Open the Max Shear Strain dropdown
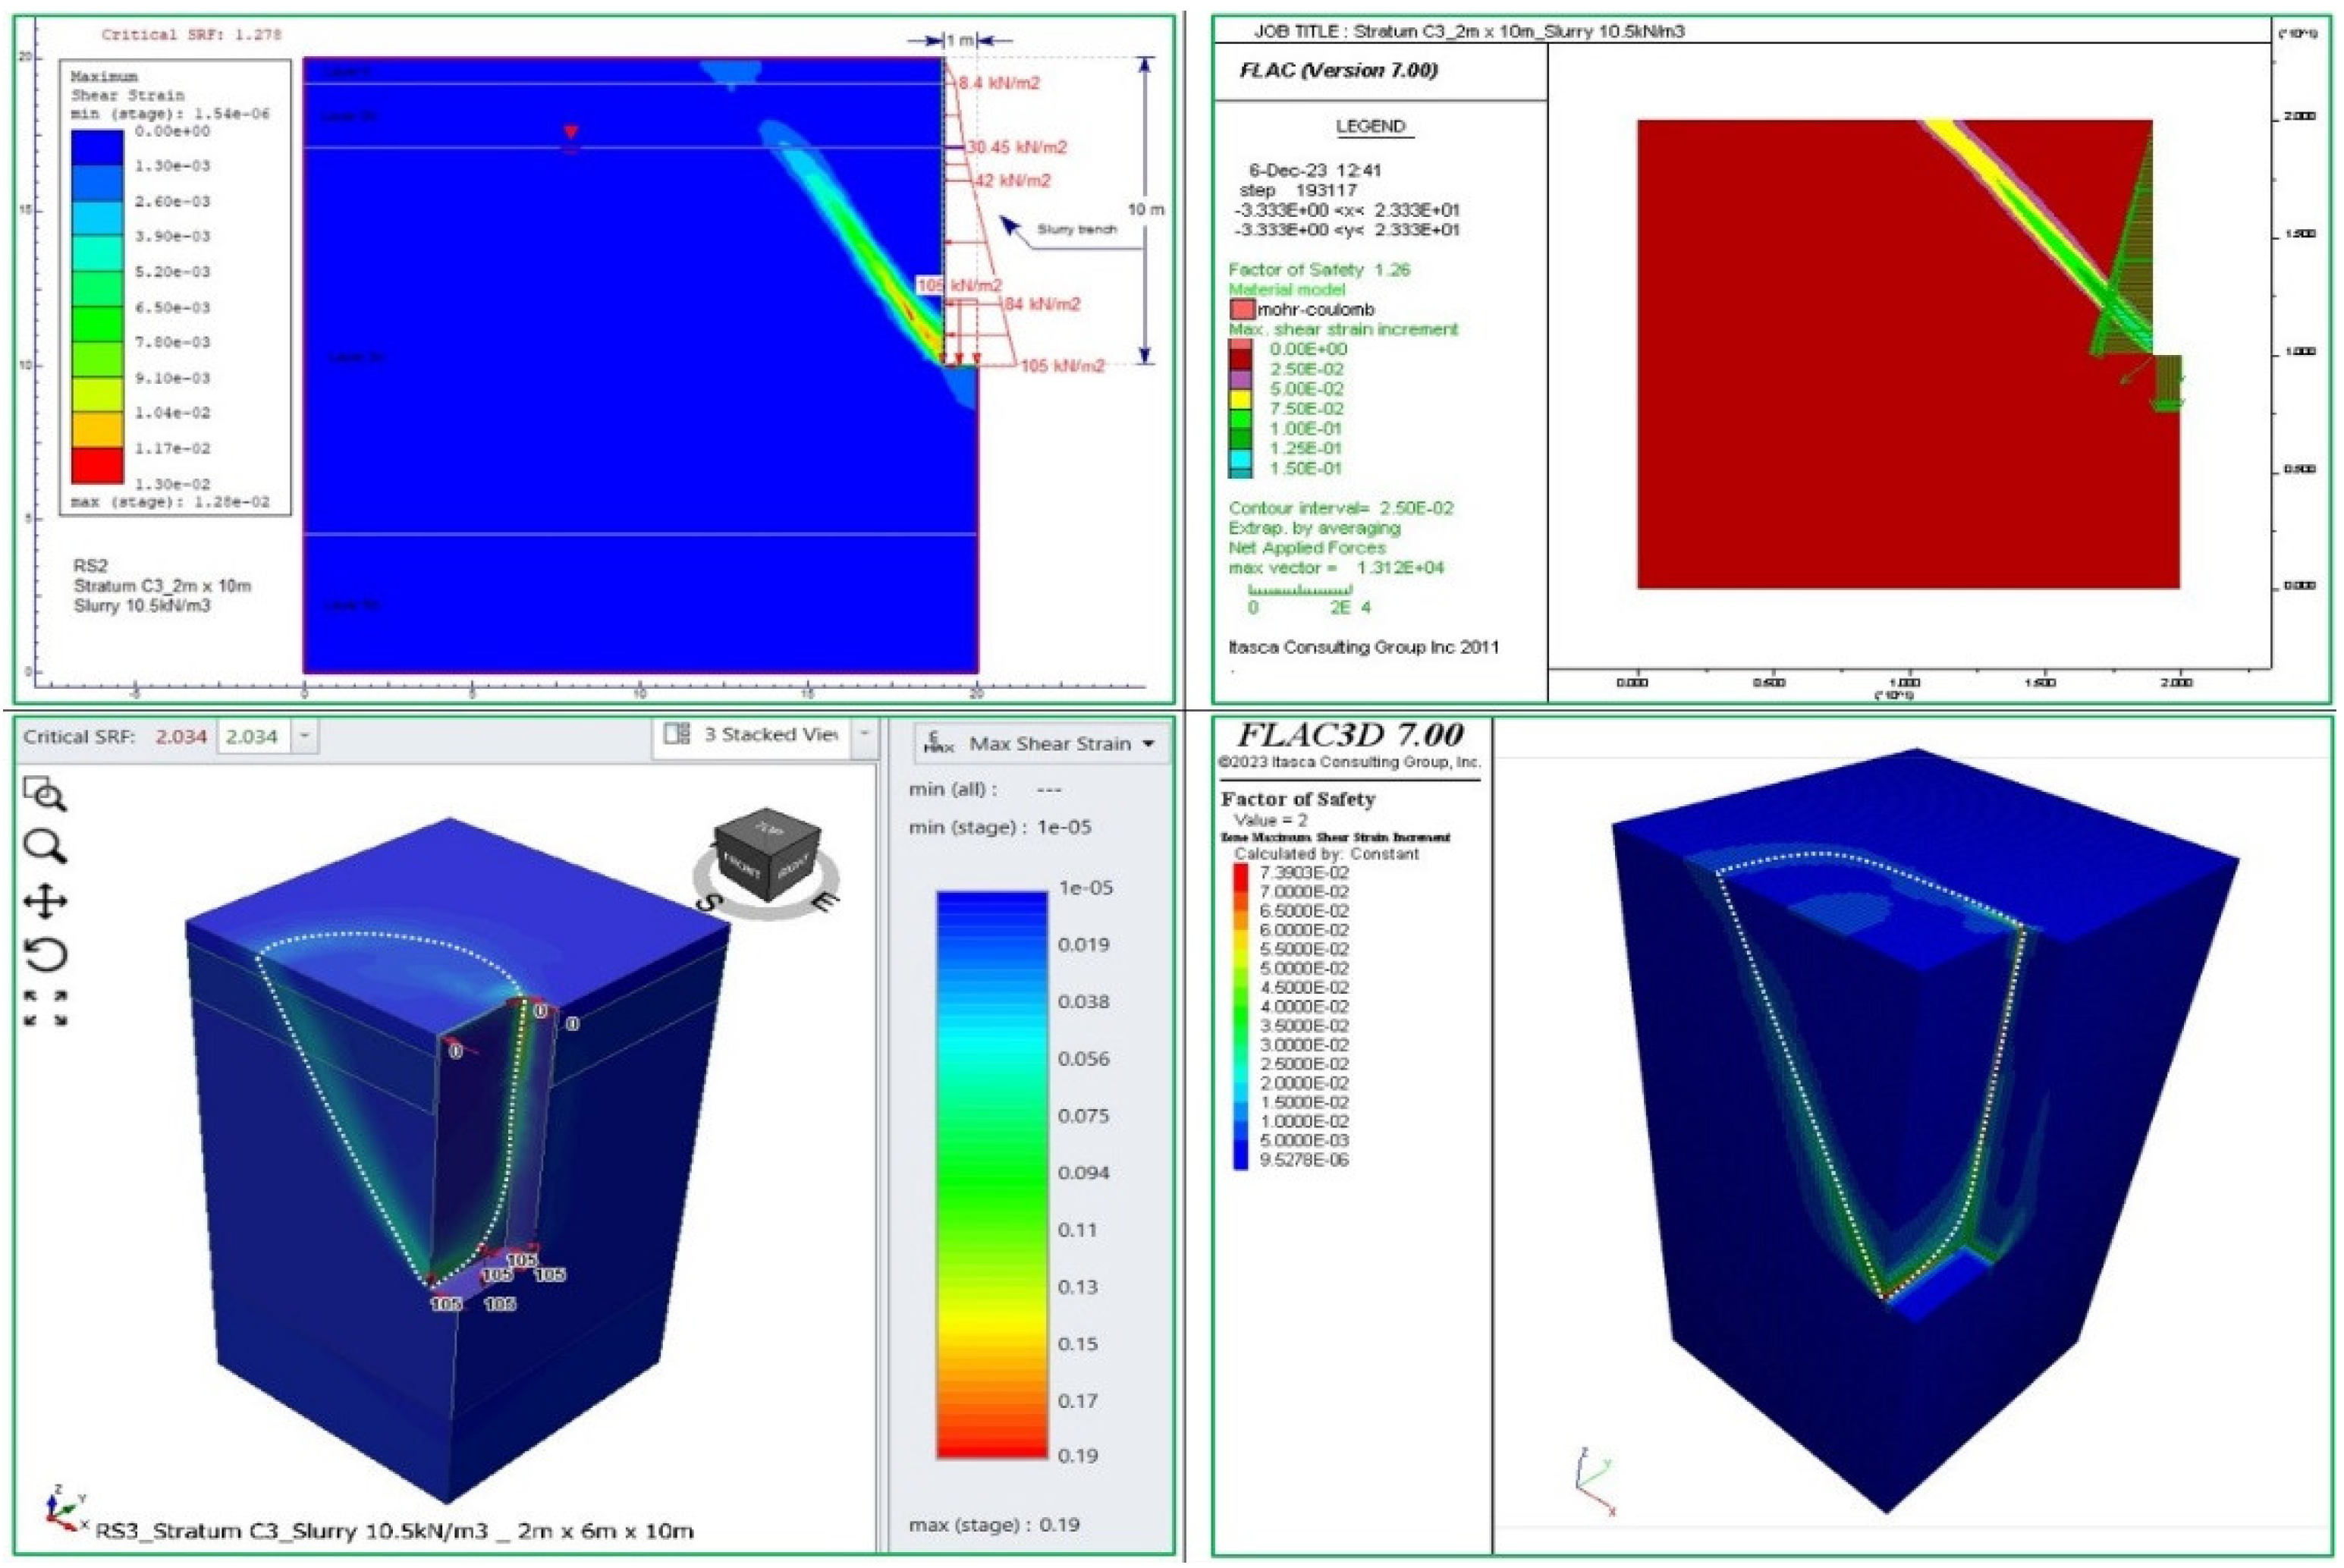The image size is (2344, 1568). pos(1148,744)
